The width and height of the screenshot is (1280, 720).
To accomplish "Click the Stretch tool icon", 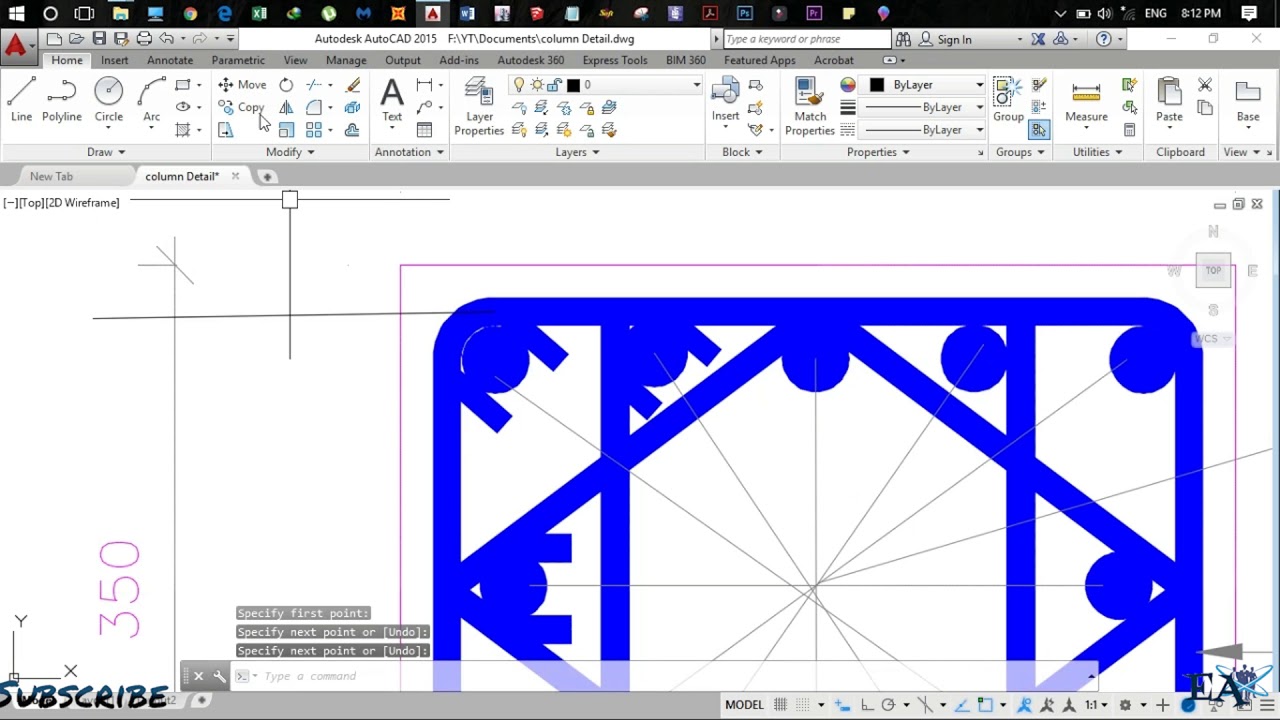I will point(225,130).
